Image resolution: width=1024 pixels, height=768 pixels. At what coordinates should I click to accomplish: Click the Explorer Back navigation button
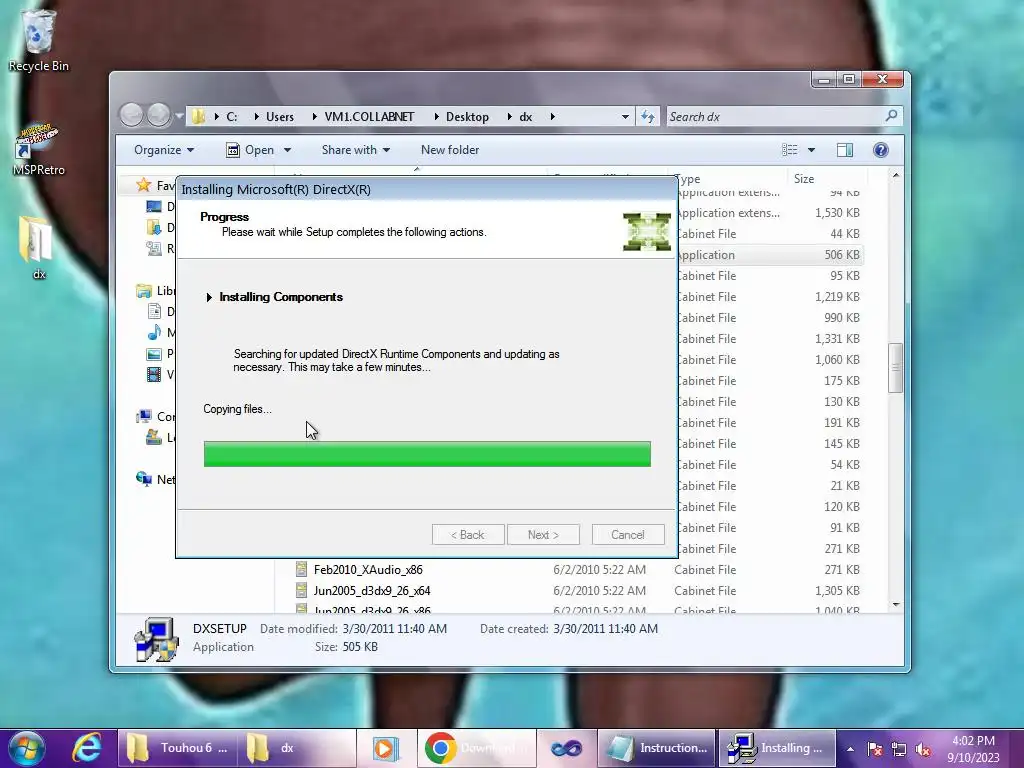(131, 116)
